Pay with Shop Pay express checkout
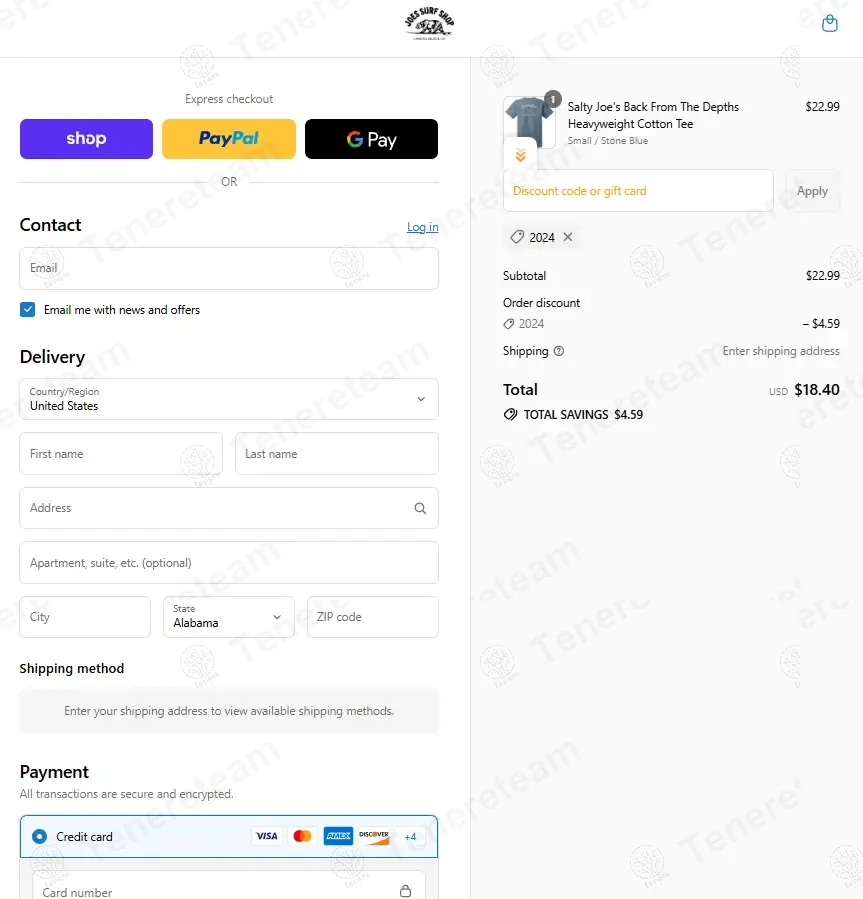863x899 pixels. tap(86, 139)
